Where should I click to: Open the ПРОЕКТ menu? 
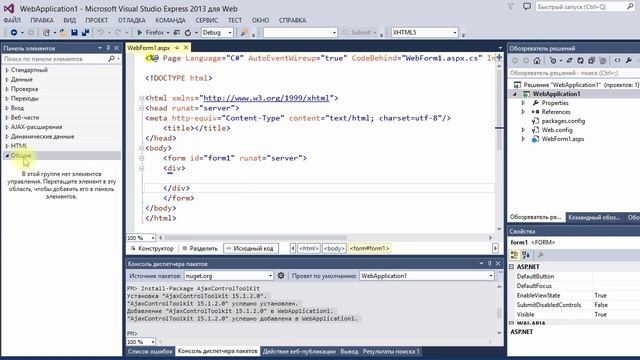coord(96,20)
